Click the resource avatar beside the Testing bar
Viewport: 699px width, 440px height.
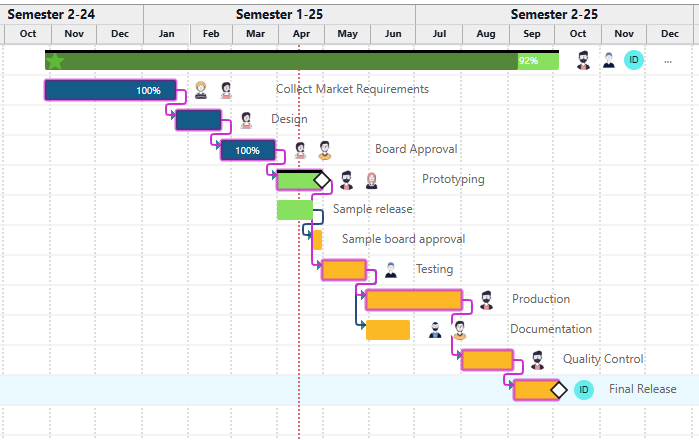(390, 270)
